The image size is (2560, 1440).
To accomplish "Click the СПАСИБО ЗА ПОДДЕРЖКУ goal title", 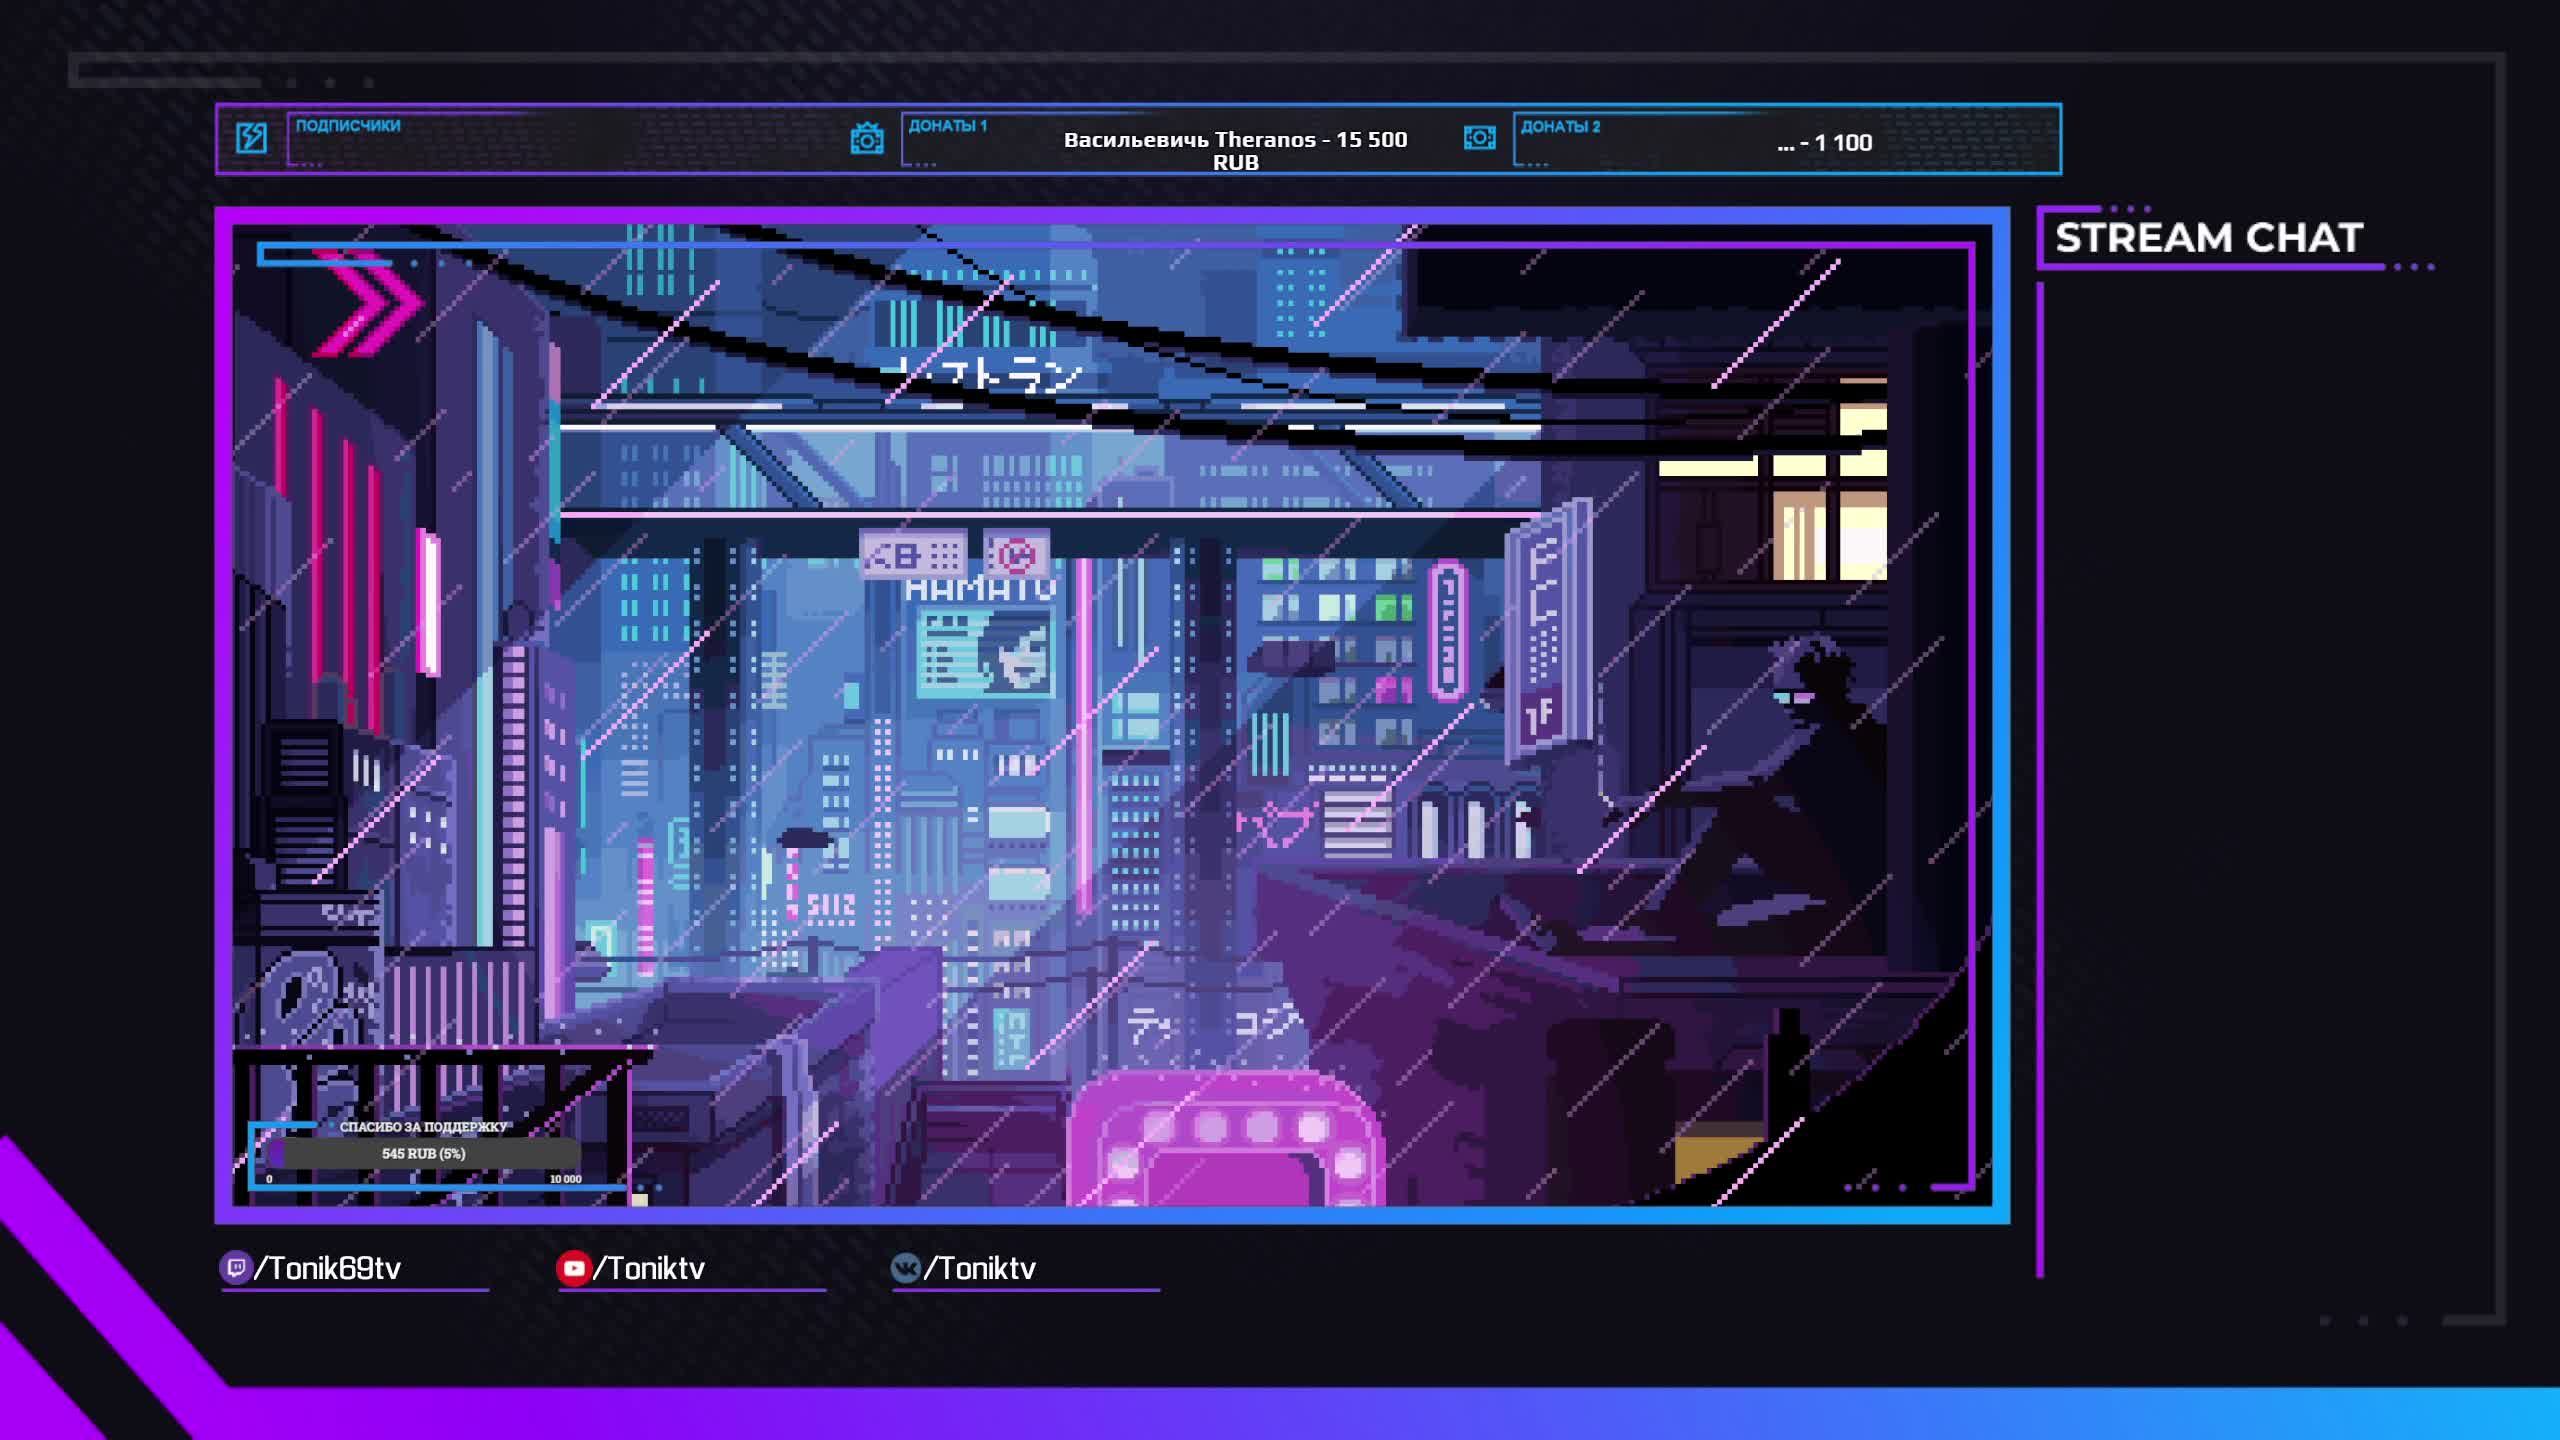I will point(424,1127).
